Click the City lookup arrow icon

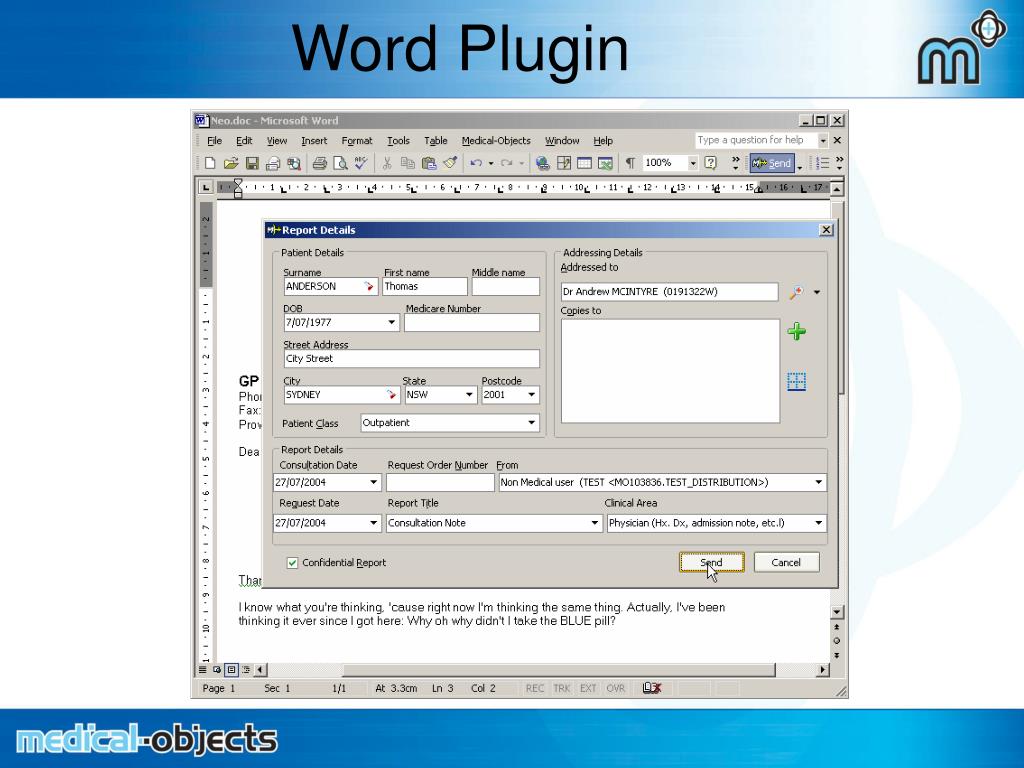391,395
